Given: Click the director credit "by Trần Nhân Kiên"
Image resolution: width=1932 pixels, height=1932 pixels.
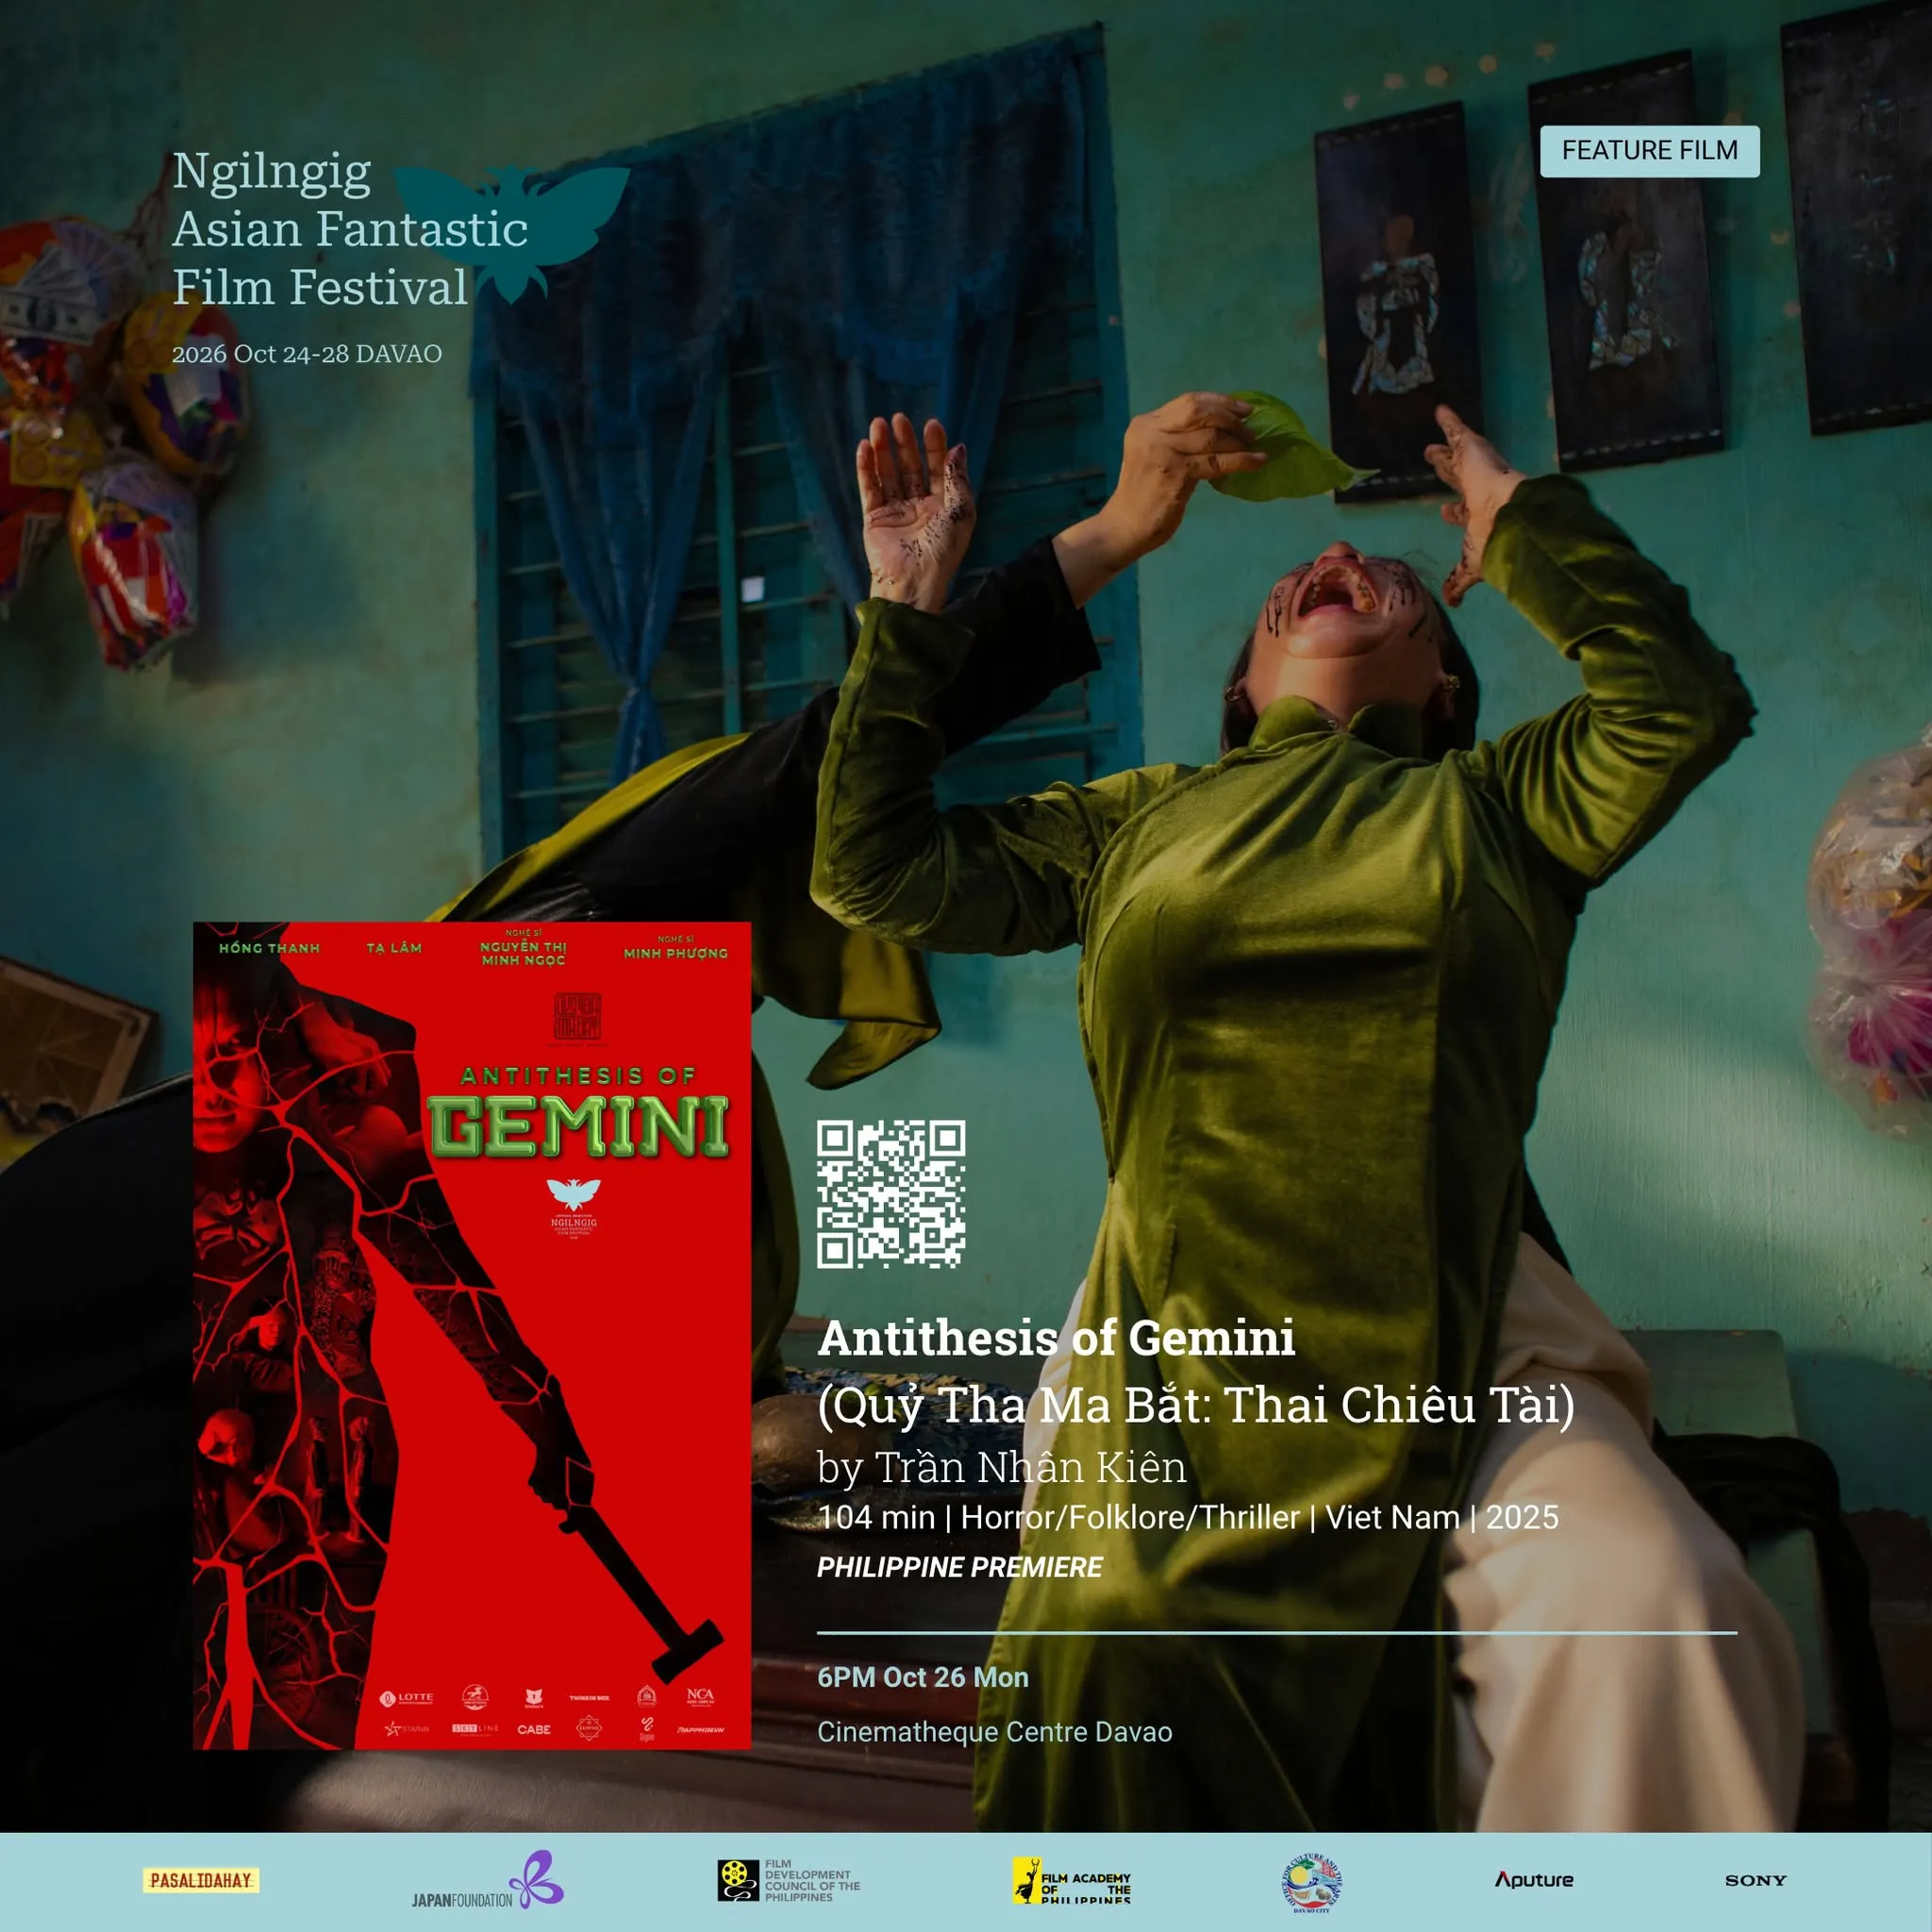Looking at the screenshot, I should pos(1002,1467).
